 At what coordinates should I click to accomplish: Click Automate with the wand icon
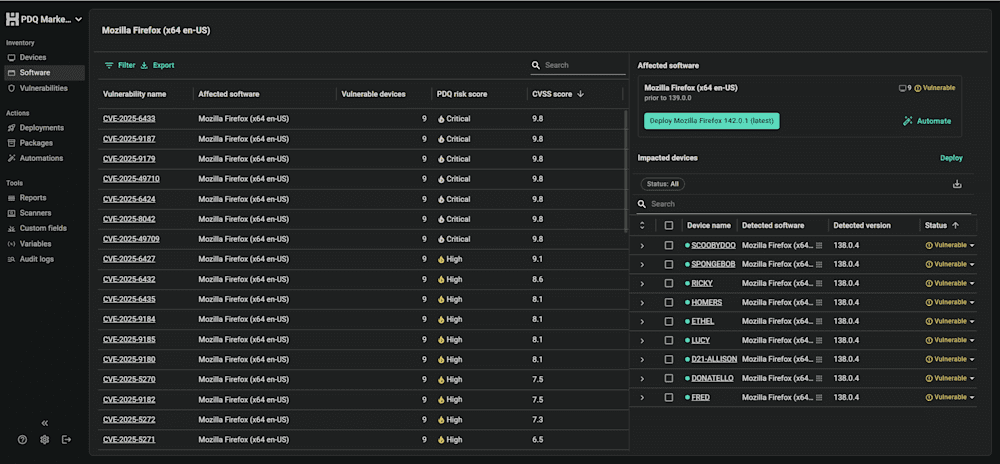coord(927,121)
